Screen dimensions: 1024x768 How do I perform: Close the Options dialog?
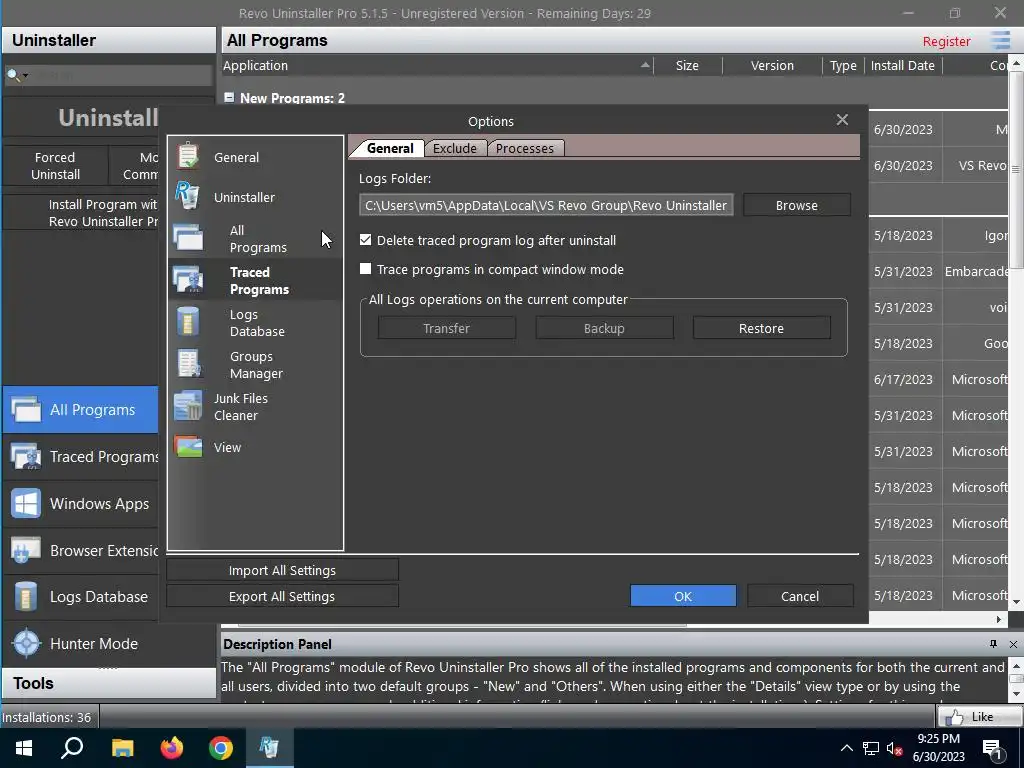click(842, 120)
